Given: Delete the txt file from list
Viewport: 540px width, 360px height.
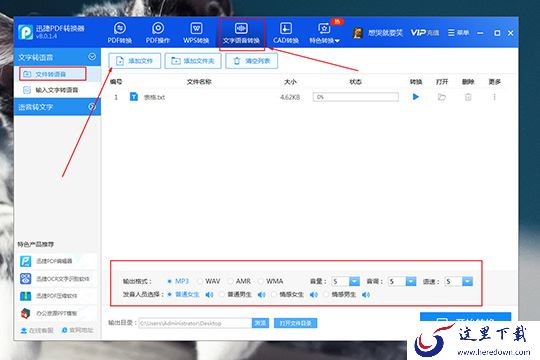Looking at the screenshot, I should 468,97.
